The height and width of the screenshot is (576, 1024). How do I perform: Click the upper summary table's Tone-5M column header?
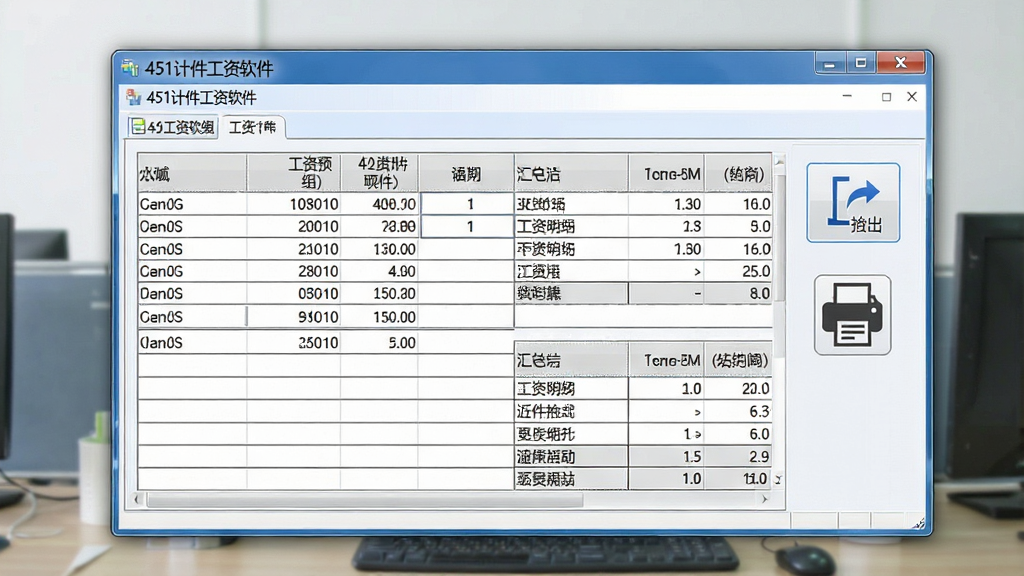coord(667,174)
